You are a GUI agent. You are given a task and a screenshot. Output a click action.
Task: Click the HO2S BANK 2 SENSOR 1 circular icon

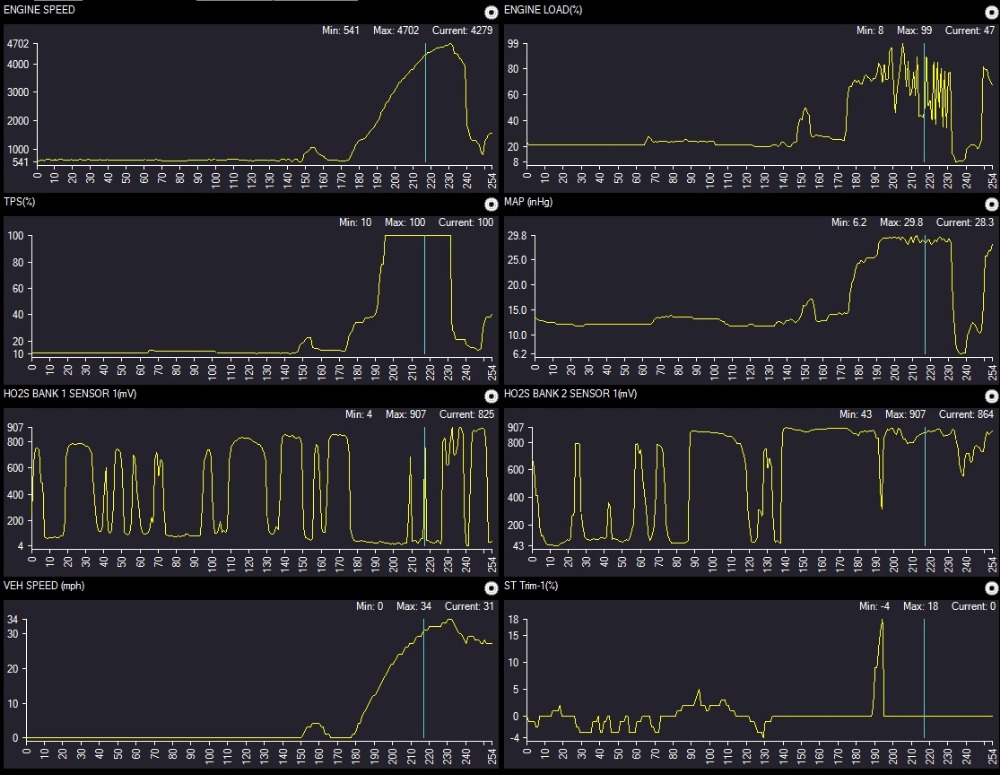tap(990, 396)
